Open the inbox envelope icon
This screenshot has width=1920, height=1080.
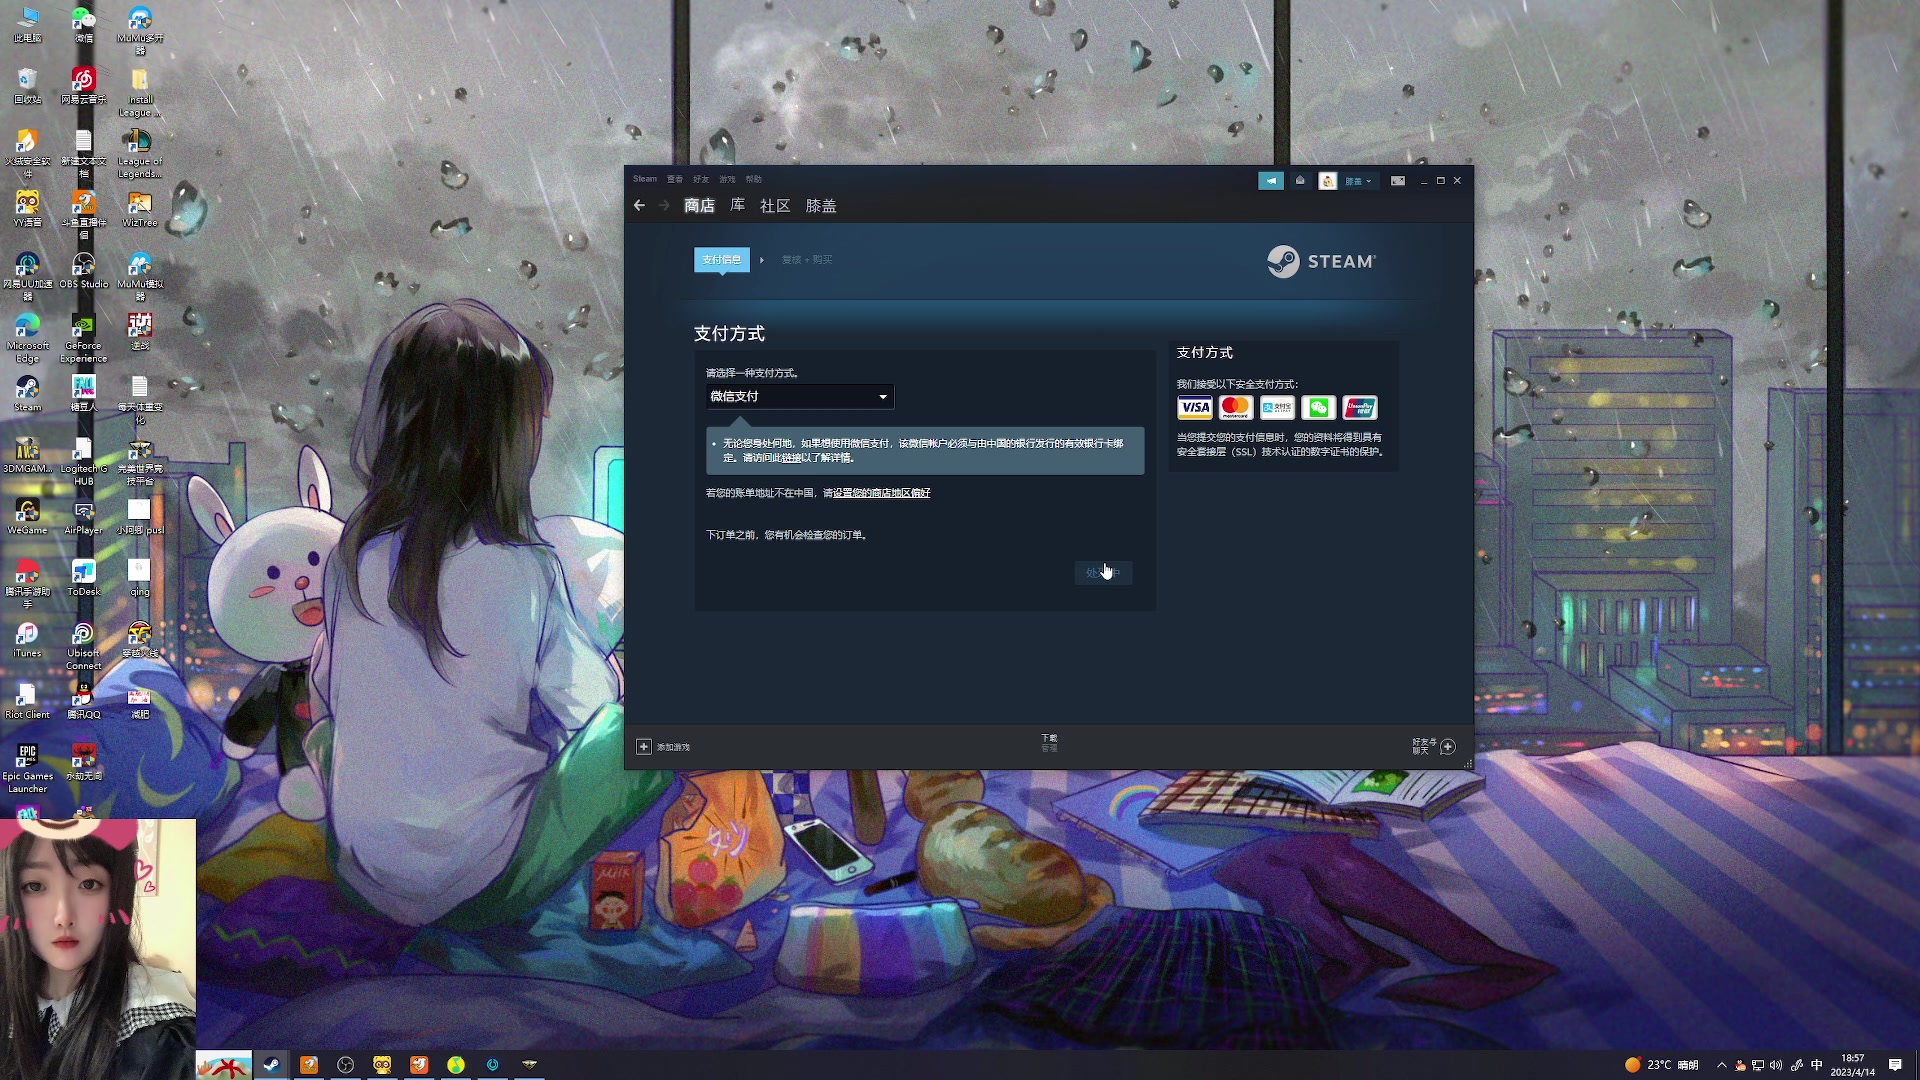[x=1300, y=181]
